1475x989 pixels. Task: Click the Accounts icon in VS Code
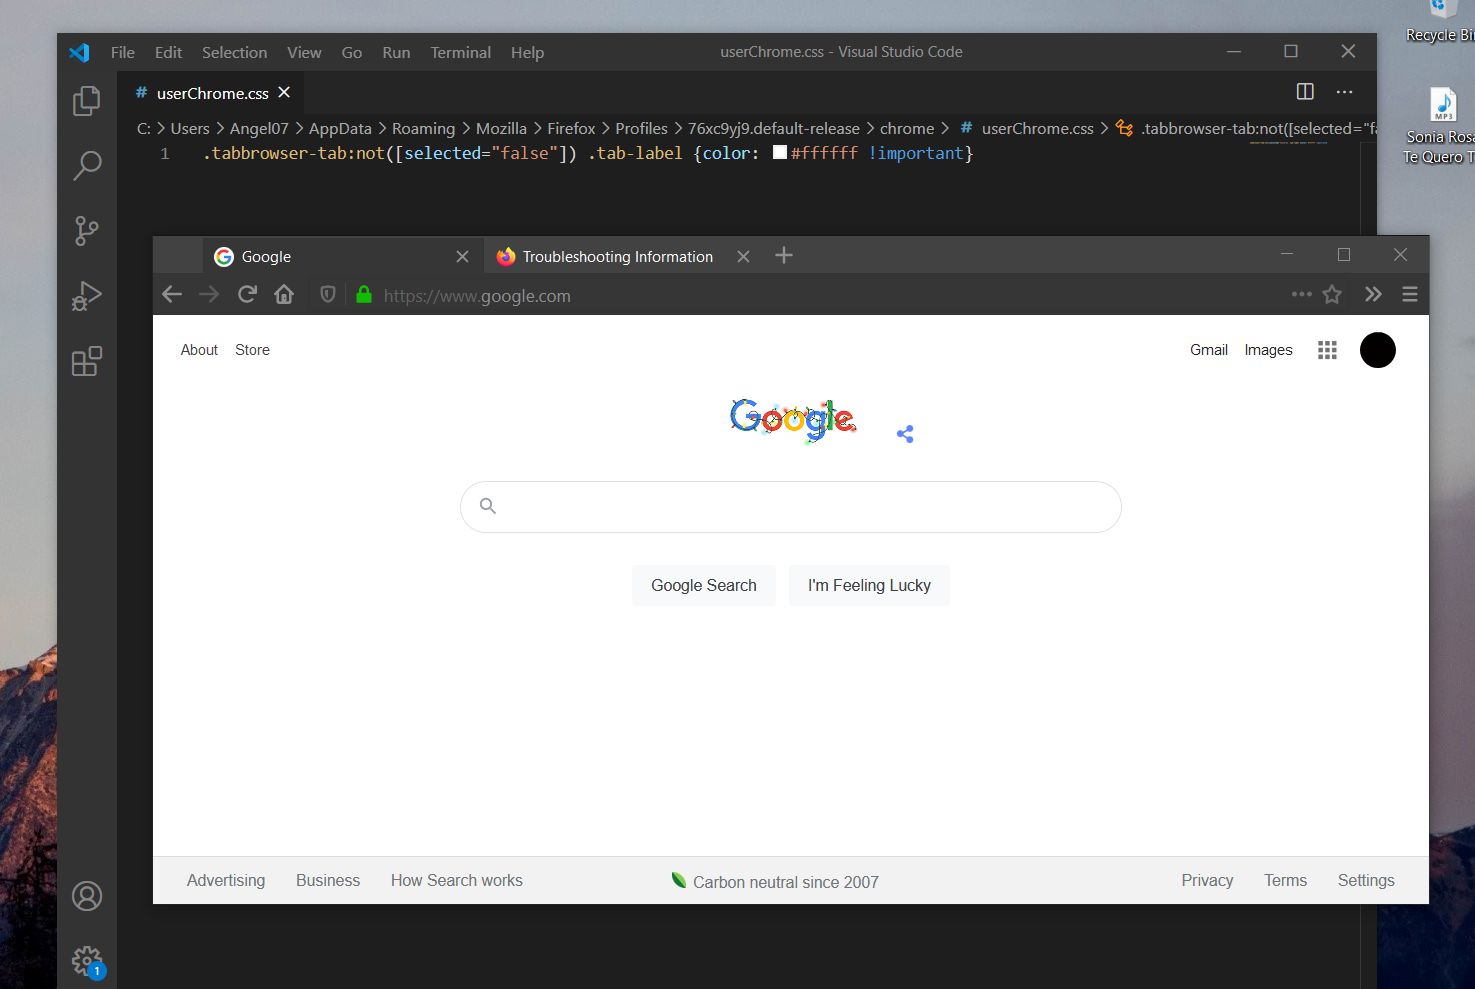pyautogui.click(x=87, y=896)
